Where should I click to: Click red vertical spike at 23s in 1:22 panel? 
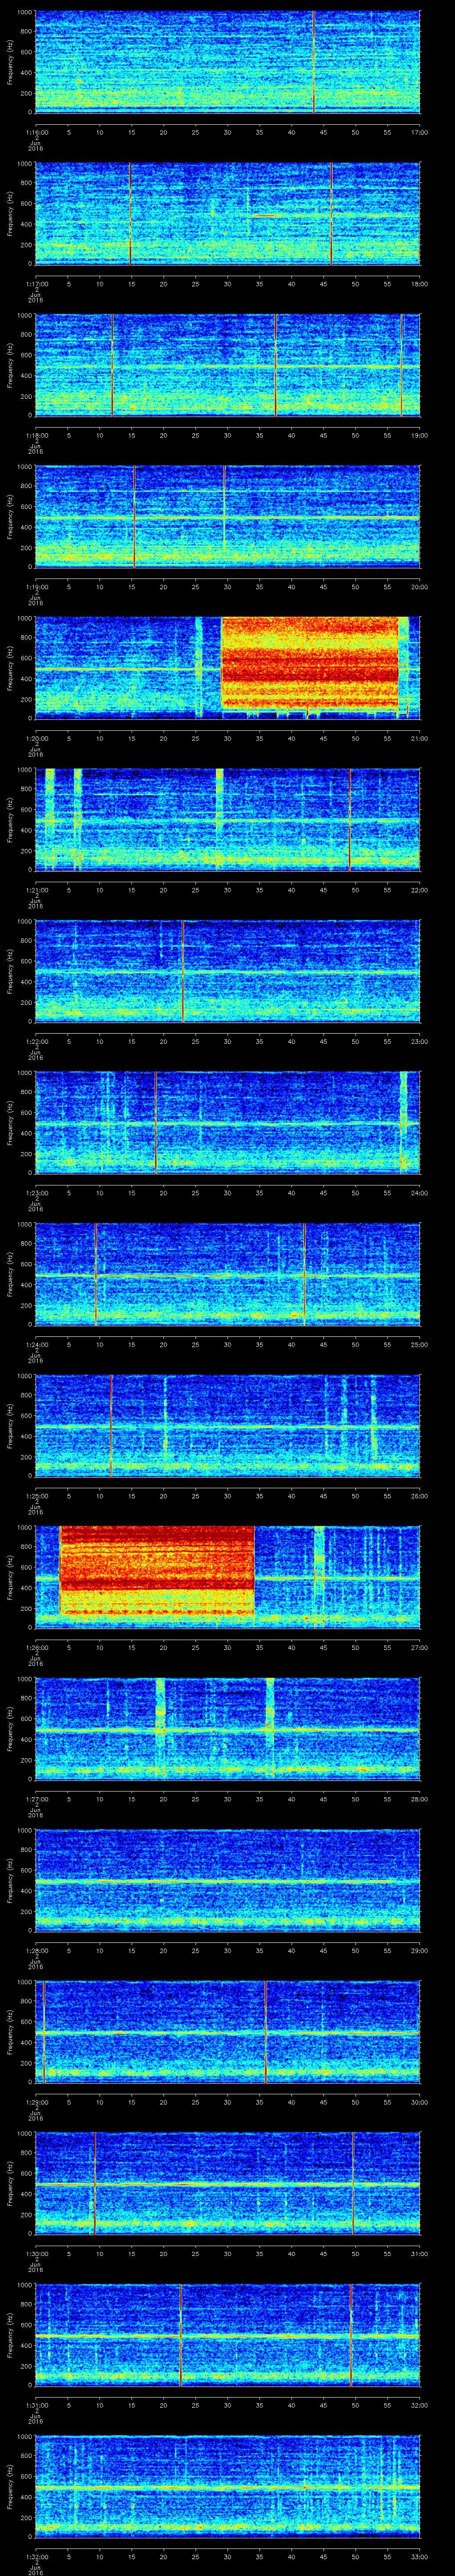click(x=182, y=971)
